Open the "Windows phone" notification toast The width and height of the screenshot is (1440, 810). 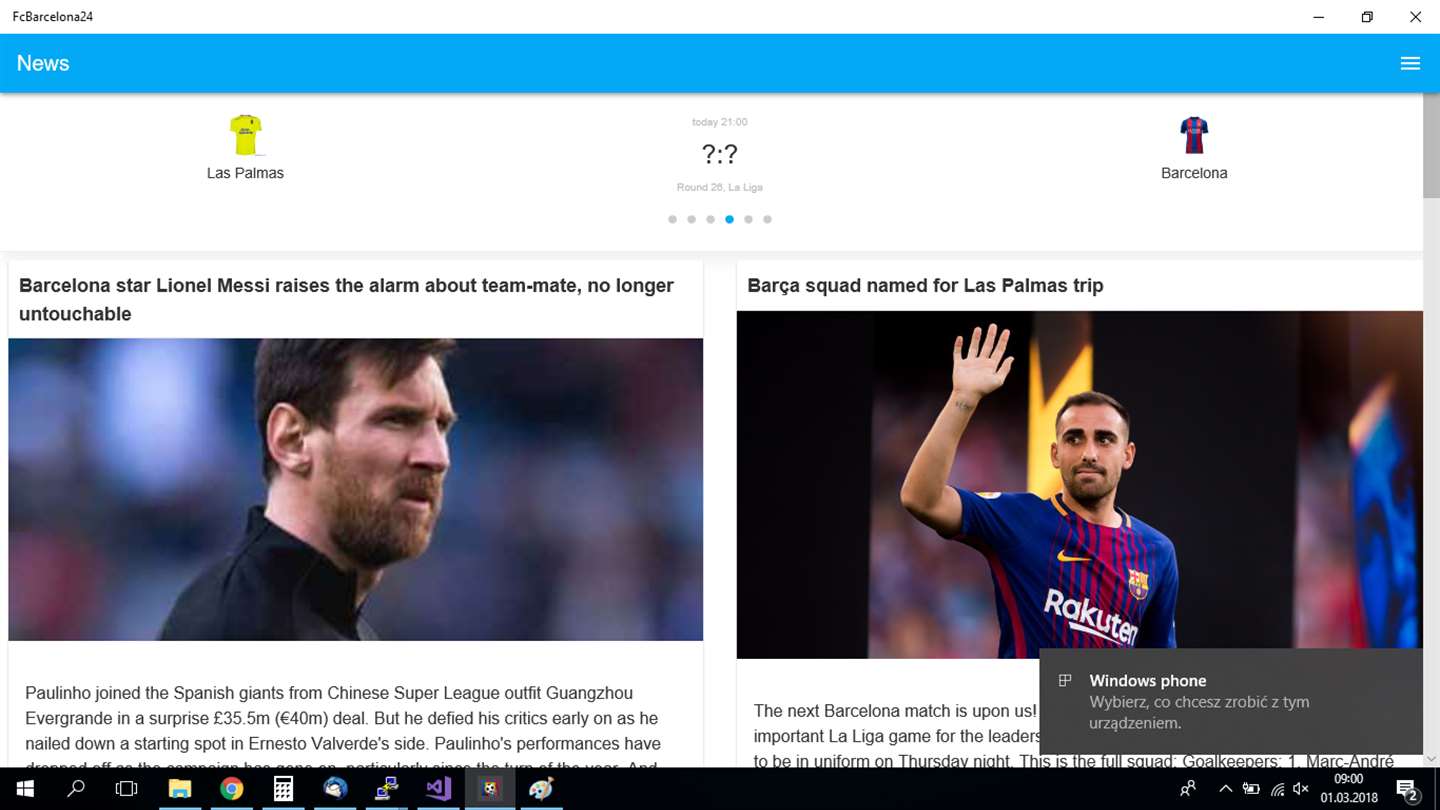tap(1231, 701)
